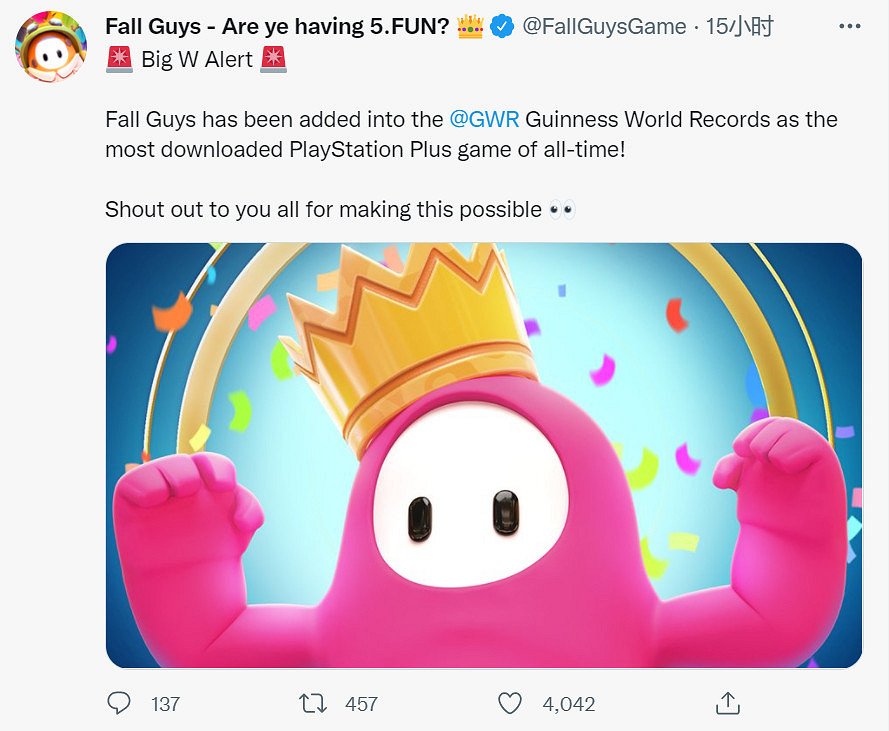Click the eyes emoji ending the tweet
This screenshot has width=889, height=731.
click(562, 211)
